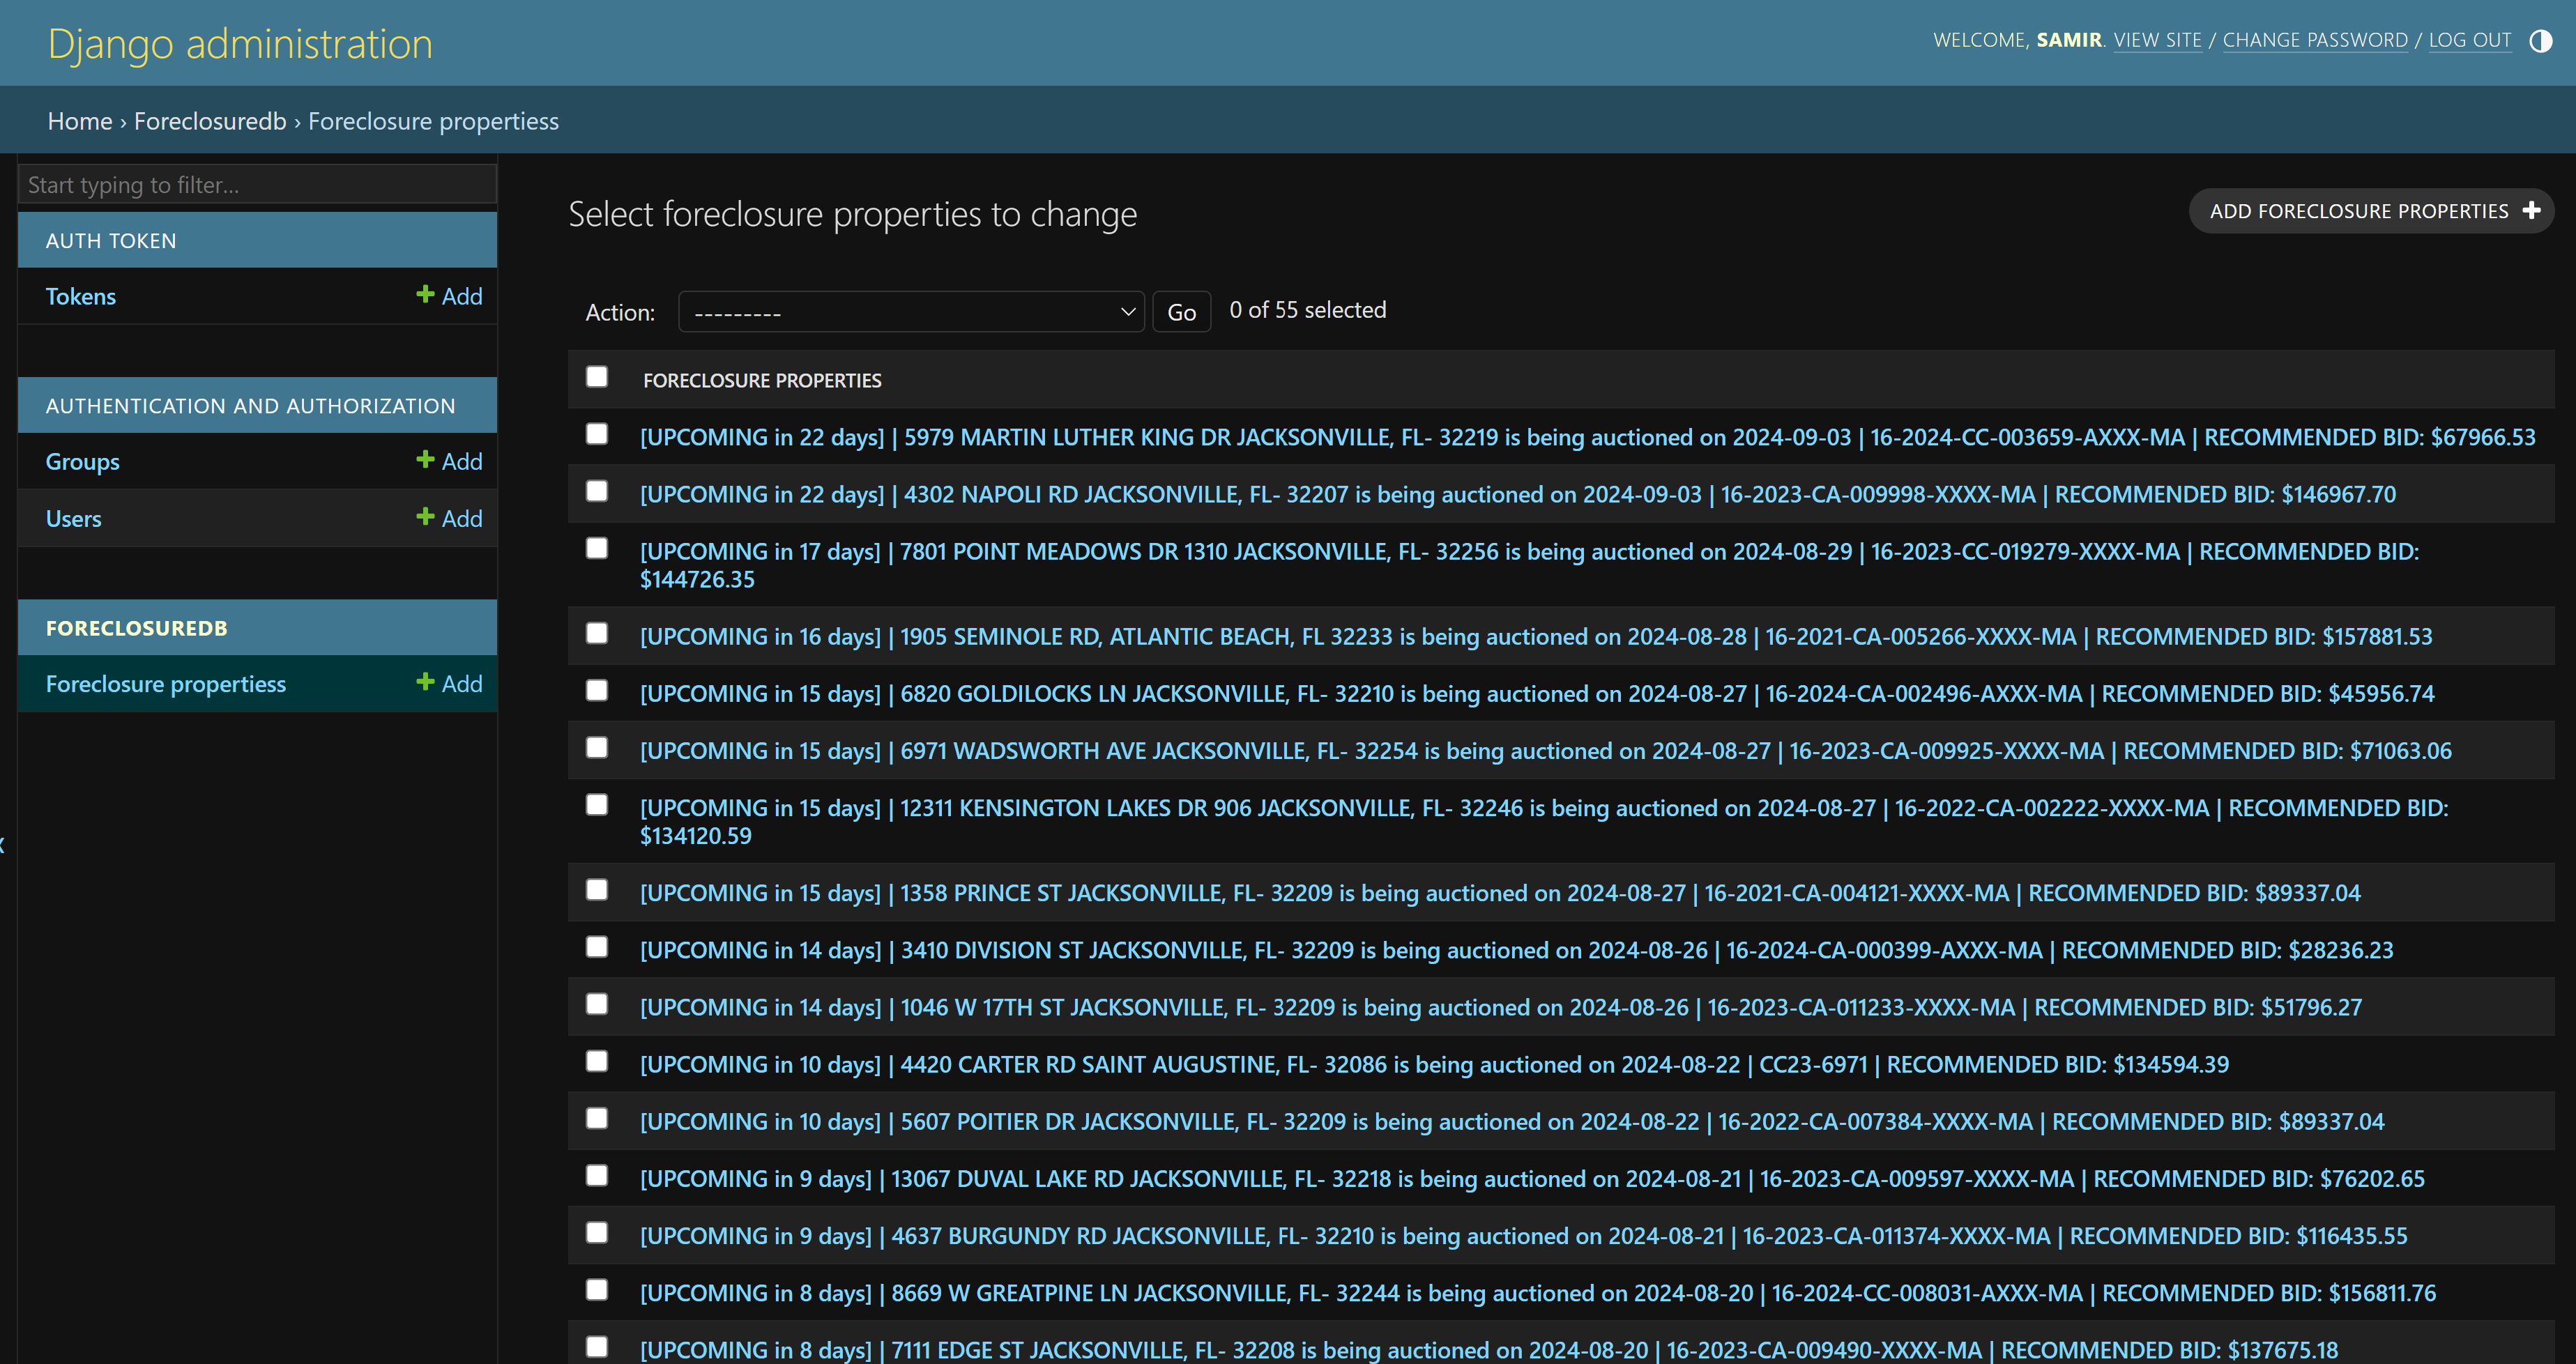The height and width of the screenshot is (1364, 2576).
Task: Click the plus icon next to Groups
Action: click(x=425, y=460)
